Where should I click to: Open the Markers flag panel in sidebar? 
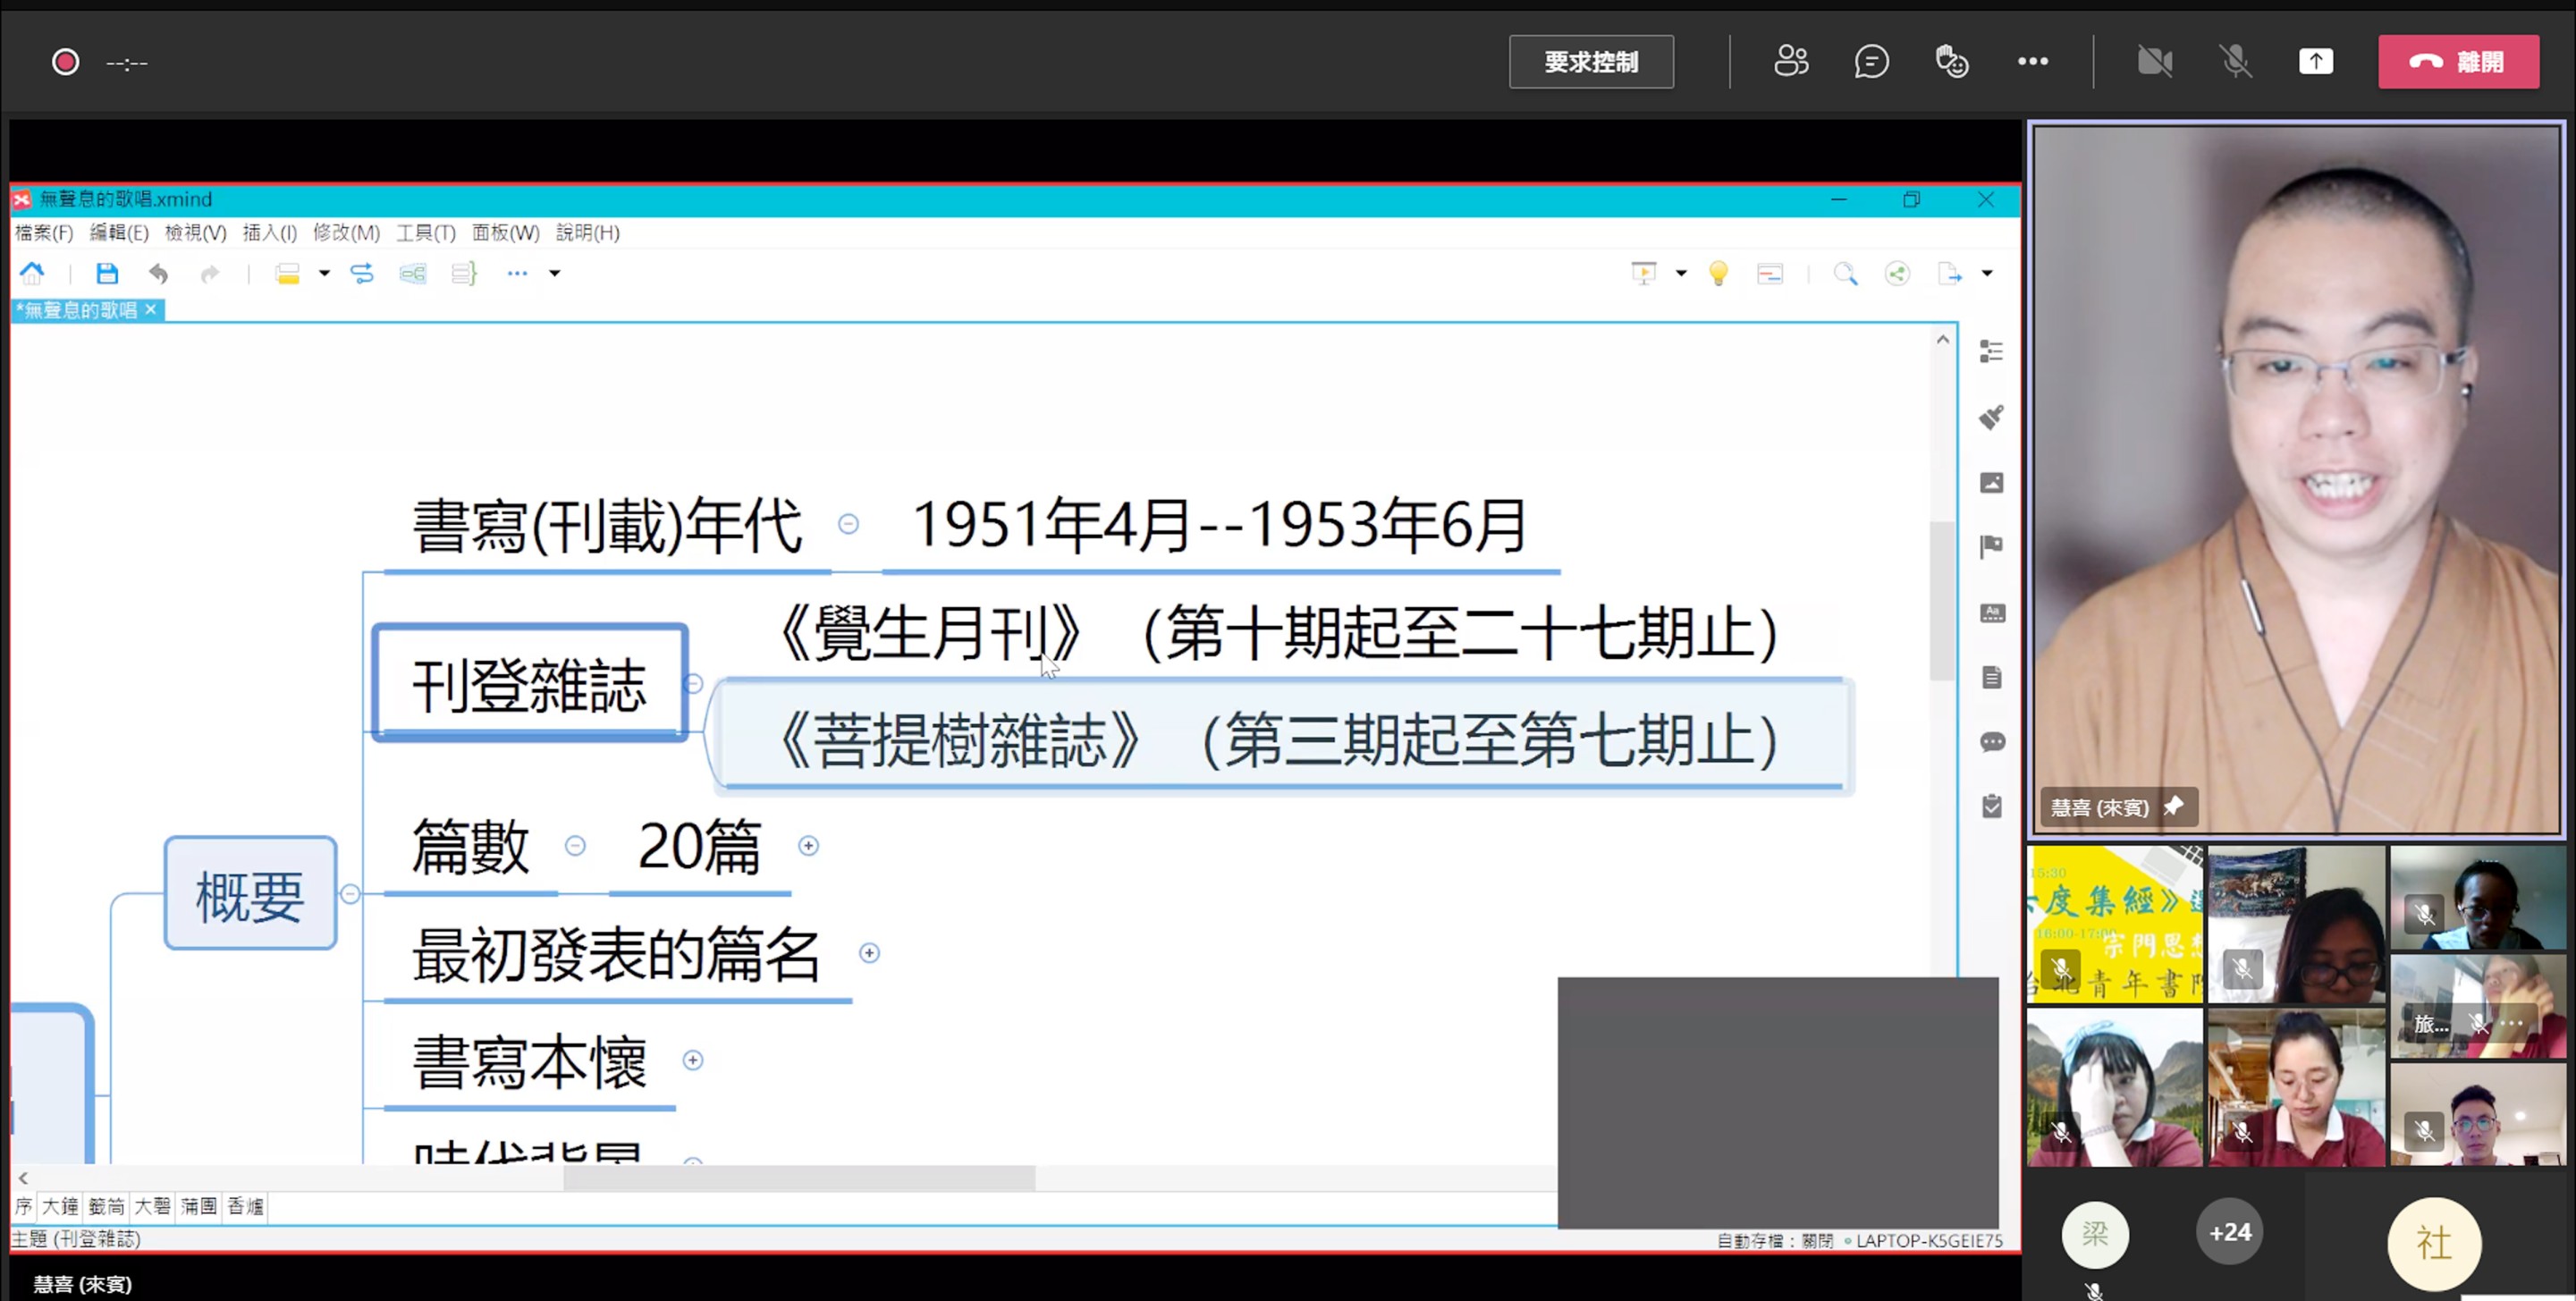pos(1991,546)
